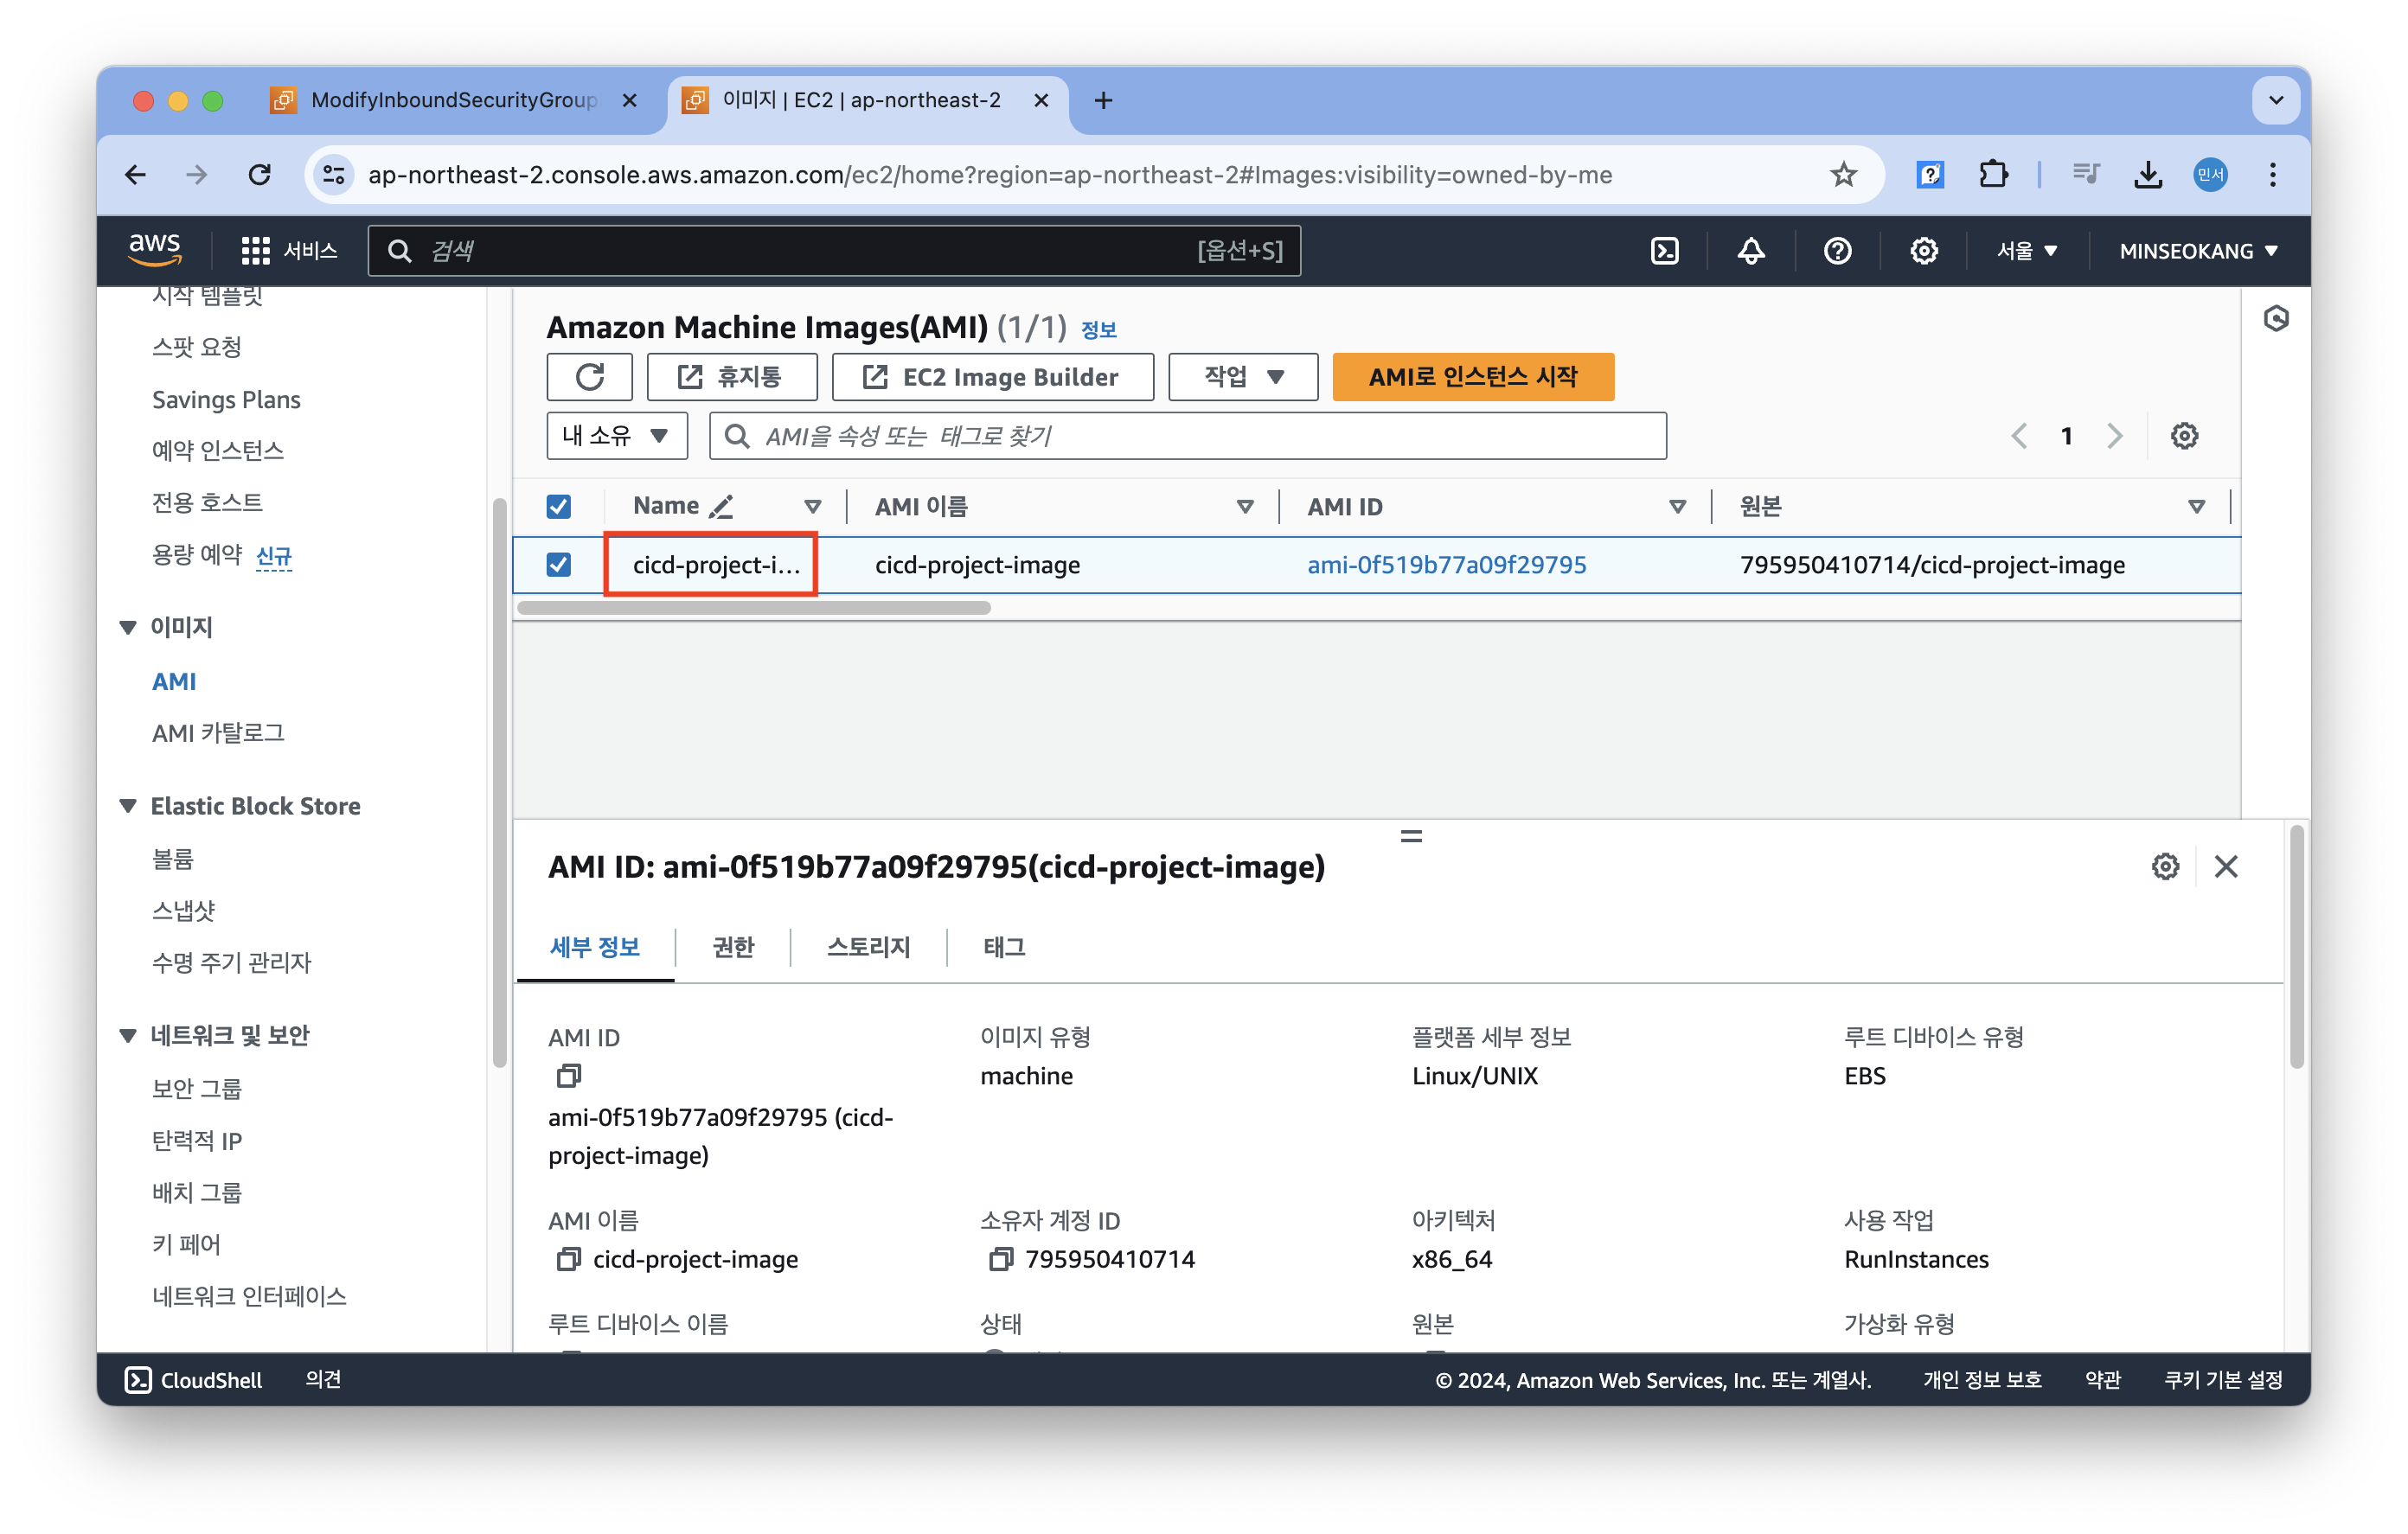The height and width of the screenshot is (1534, 2408).
Task: Click the table's horizontal scrollbar
Action: click(754, 608)
